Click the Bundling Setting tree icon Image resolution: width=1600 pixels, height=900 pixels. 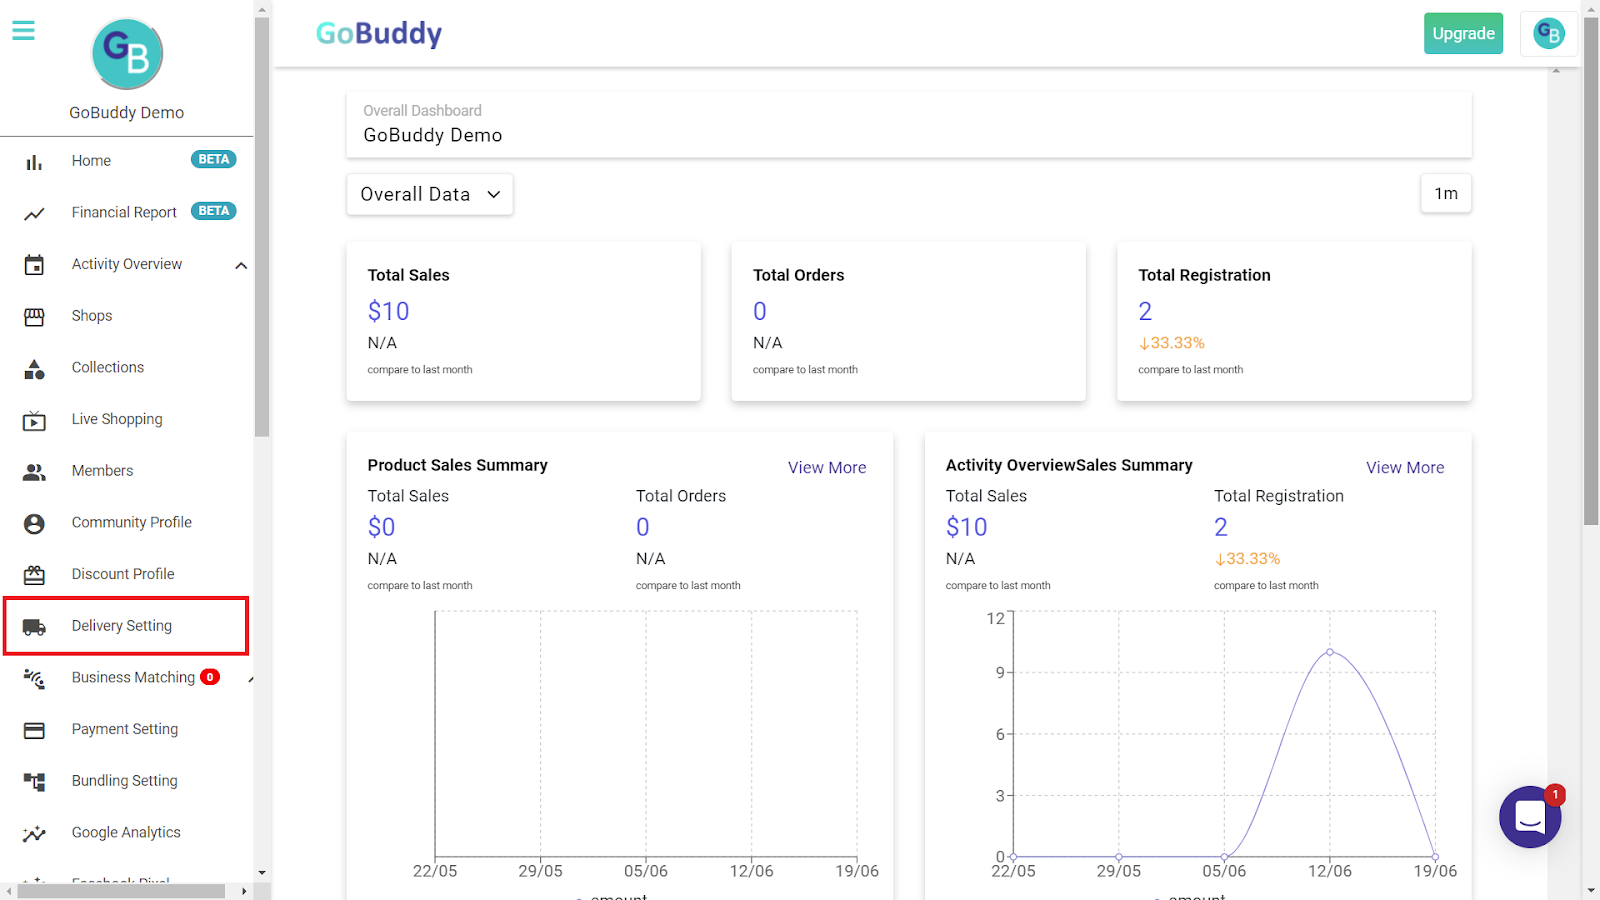click(x=34, y=782)
